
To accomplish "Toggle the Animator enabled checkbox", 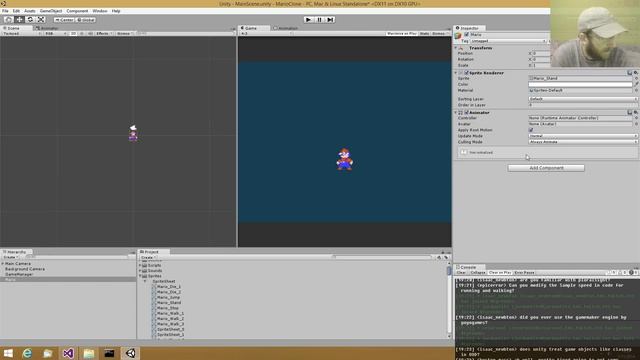I will tap(467, 113).
